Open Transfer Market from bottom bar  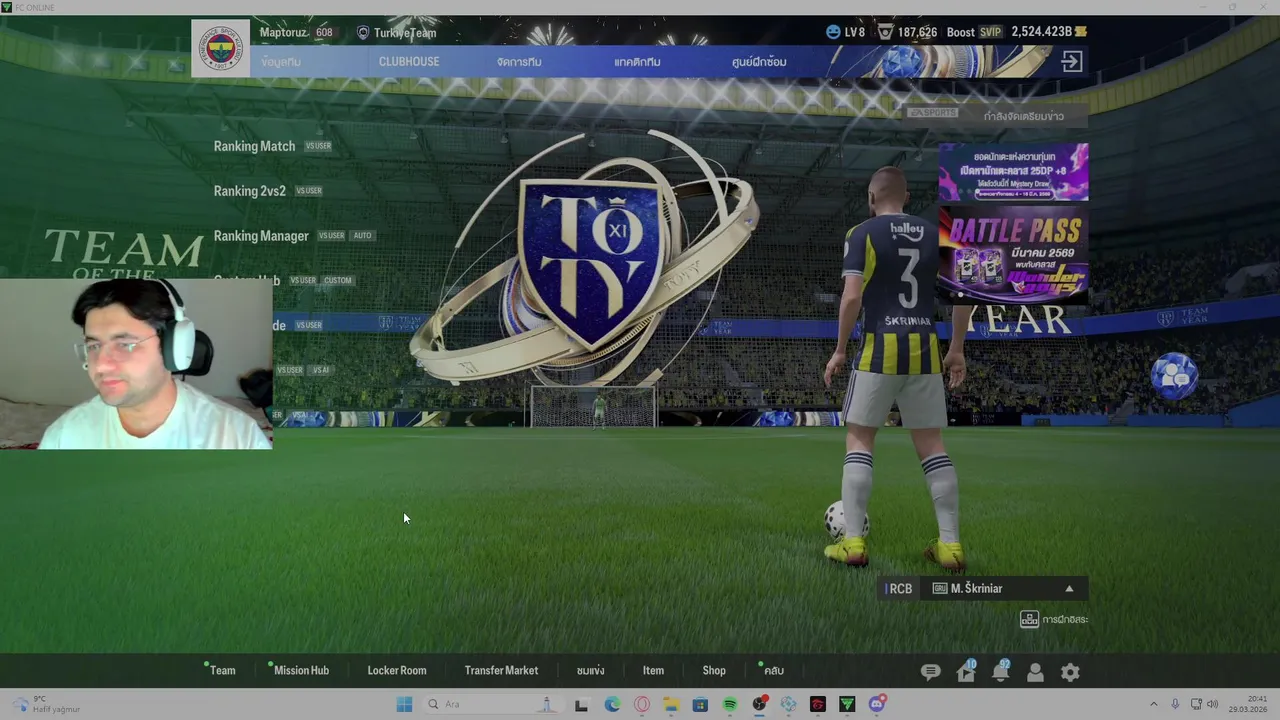[501, 671]
